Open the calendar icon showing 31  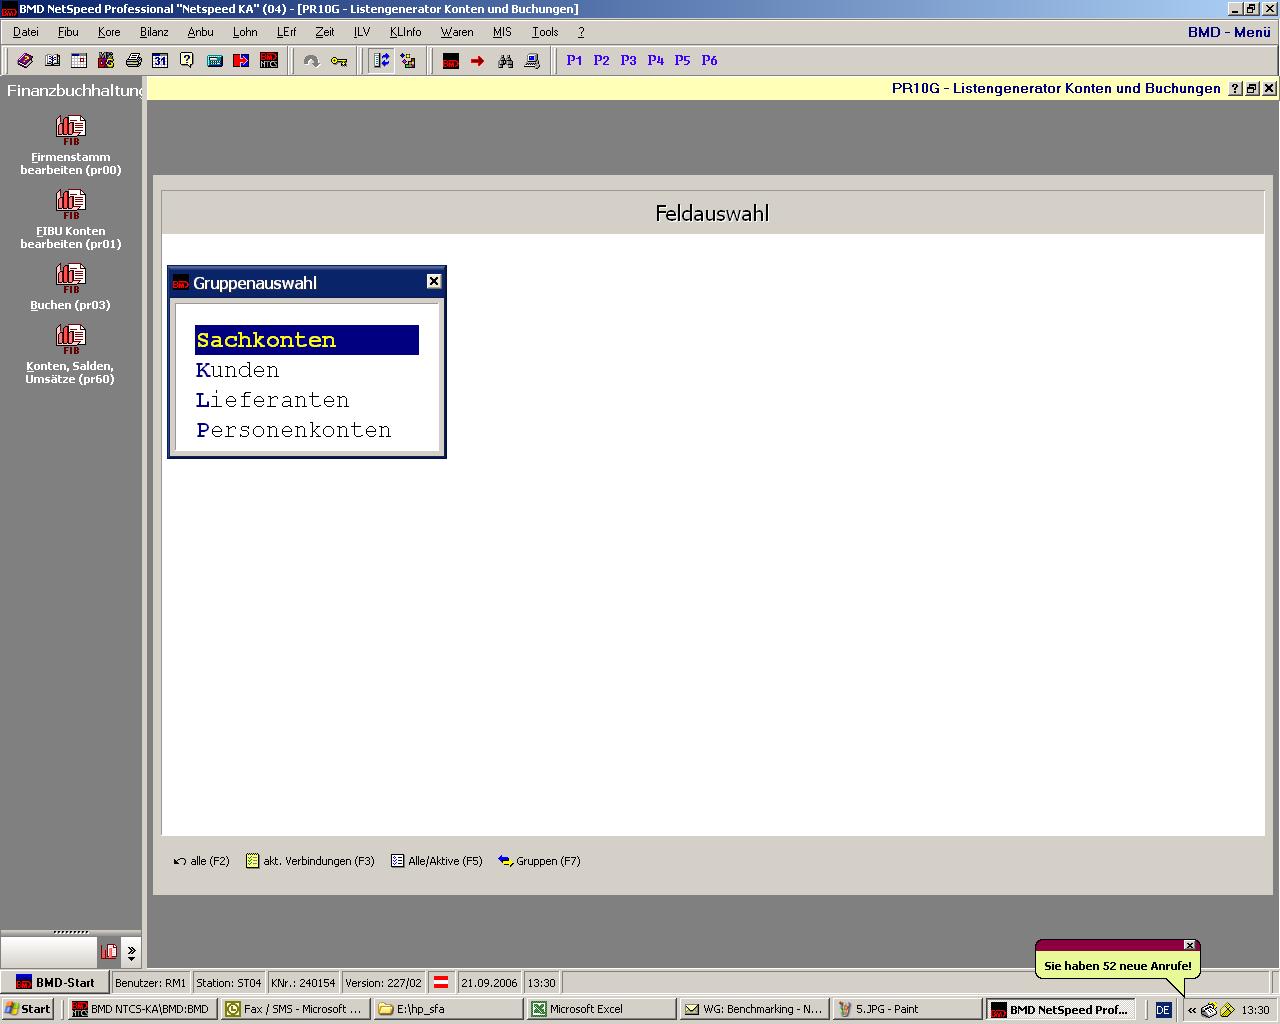click(x=160, y=61)
